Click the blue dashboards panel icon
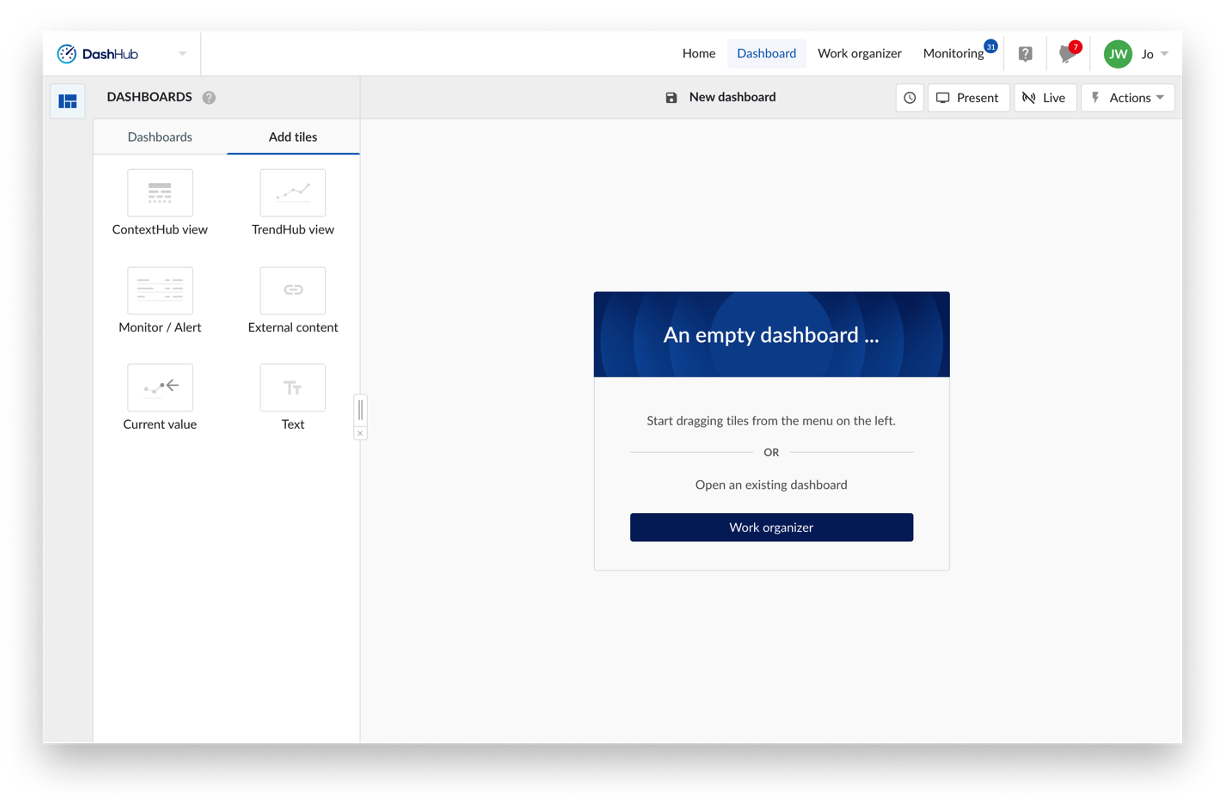The width and height of the screenshot is (1226, 793). pyautogui.click(x=67, y=101)
